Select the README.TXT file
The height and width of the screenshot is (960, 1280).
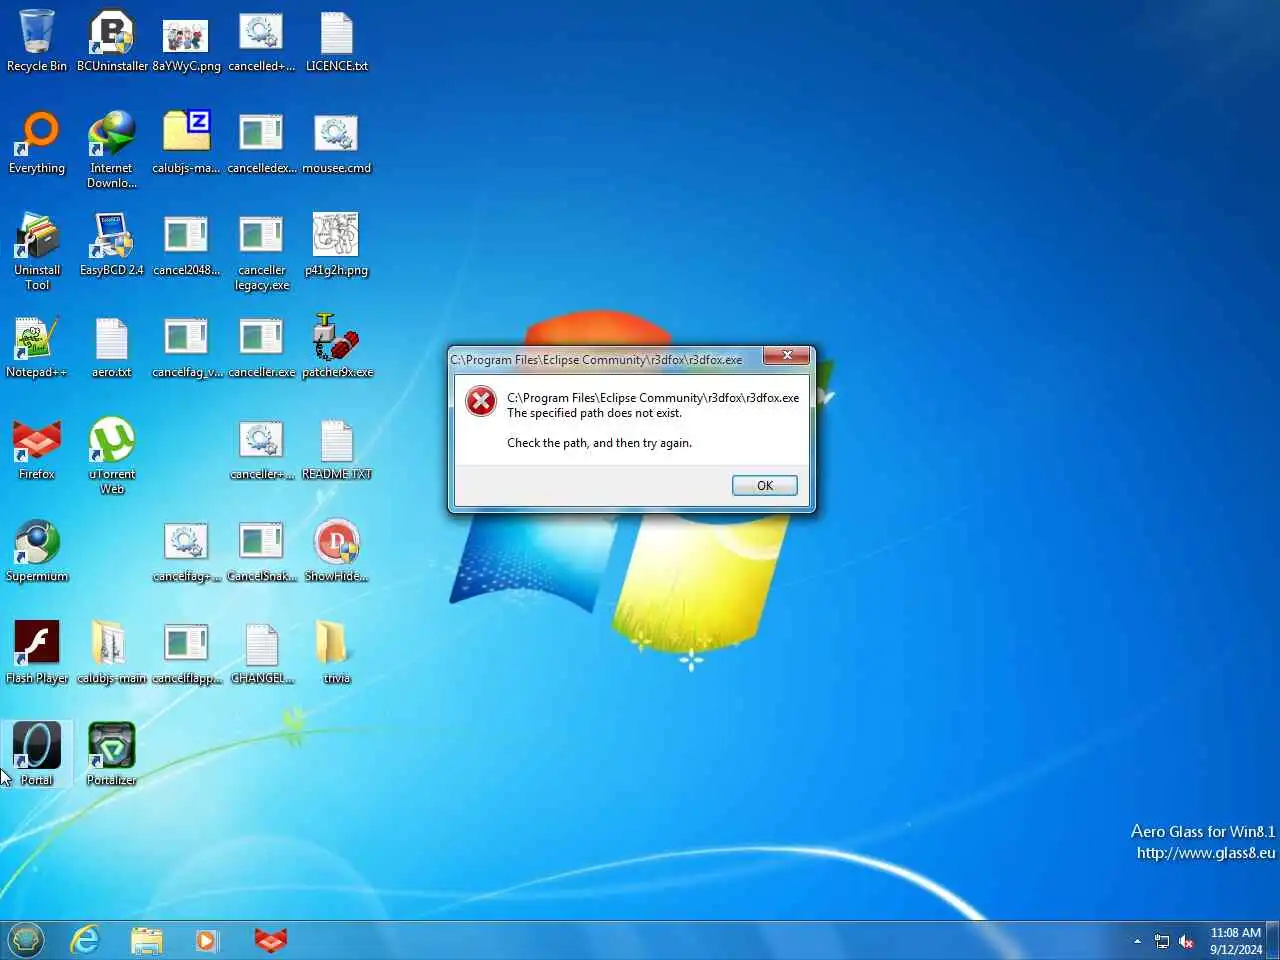337,449
